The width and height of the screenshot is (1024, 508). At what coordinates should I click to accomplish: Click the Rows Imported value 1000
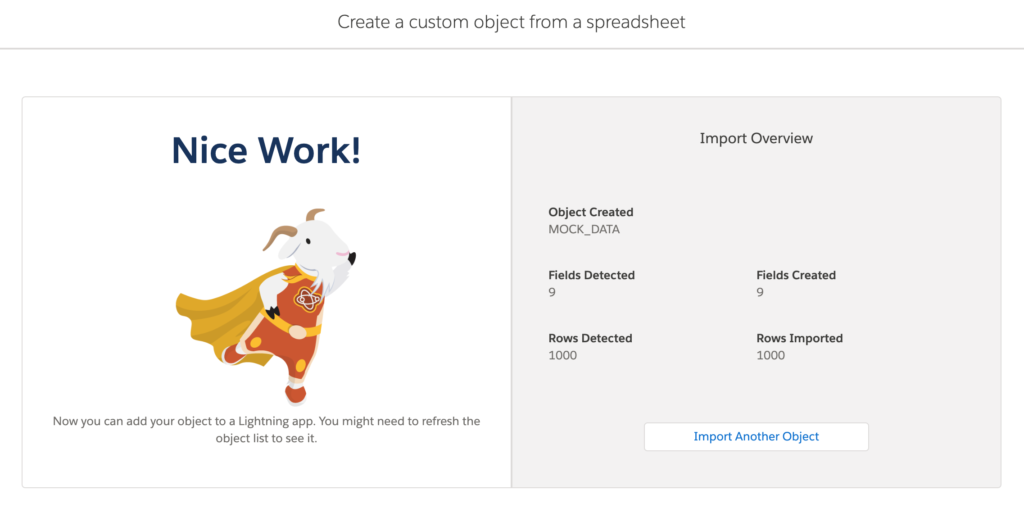click(x=771, y=356)
